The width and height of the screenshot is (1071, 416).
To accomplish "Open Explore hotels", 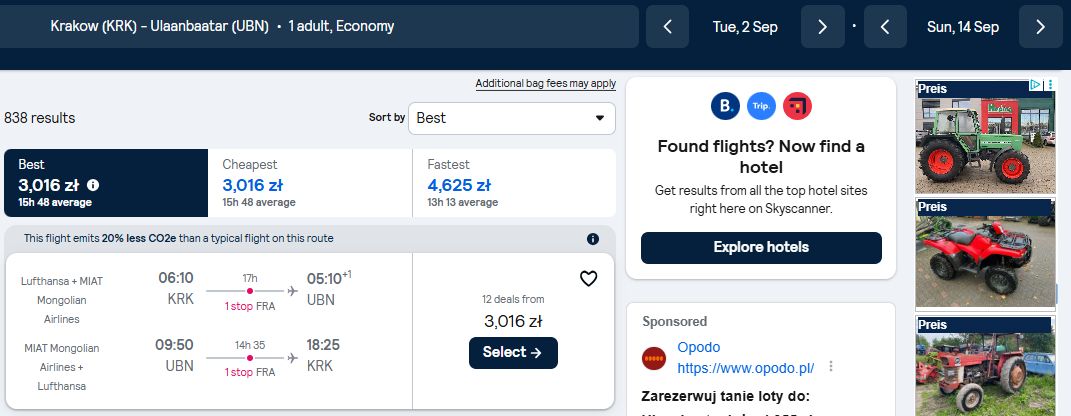I will tap(761, 247).
